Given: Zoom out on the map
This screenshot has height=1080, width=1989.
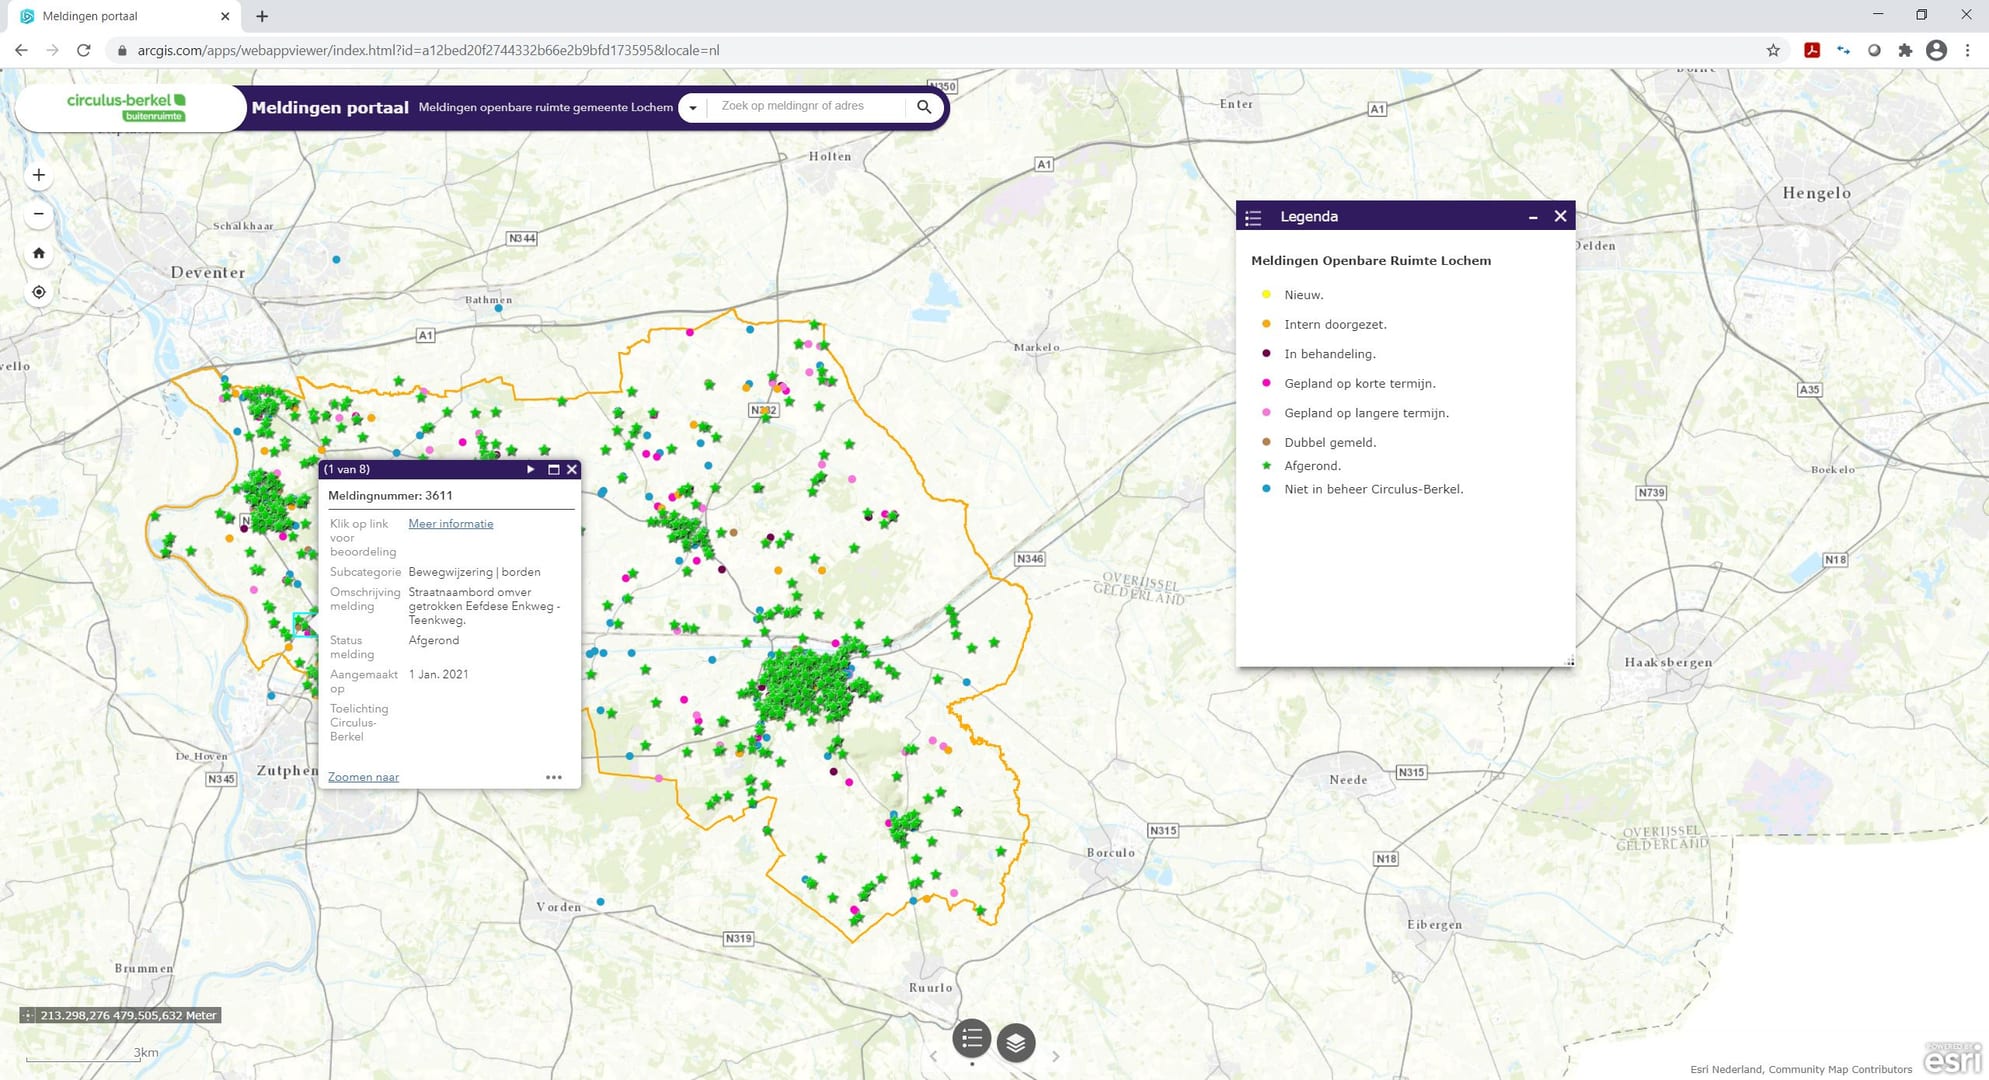Looking at the screenshot, I should point(39,214).
